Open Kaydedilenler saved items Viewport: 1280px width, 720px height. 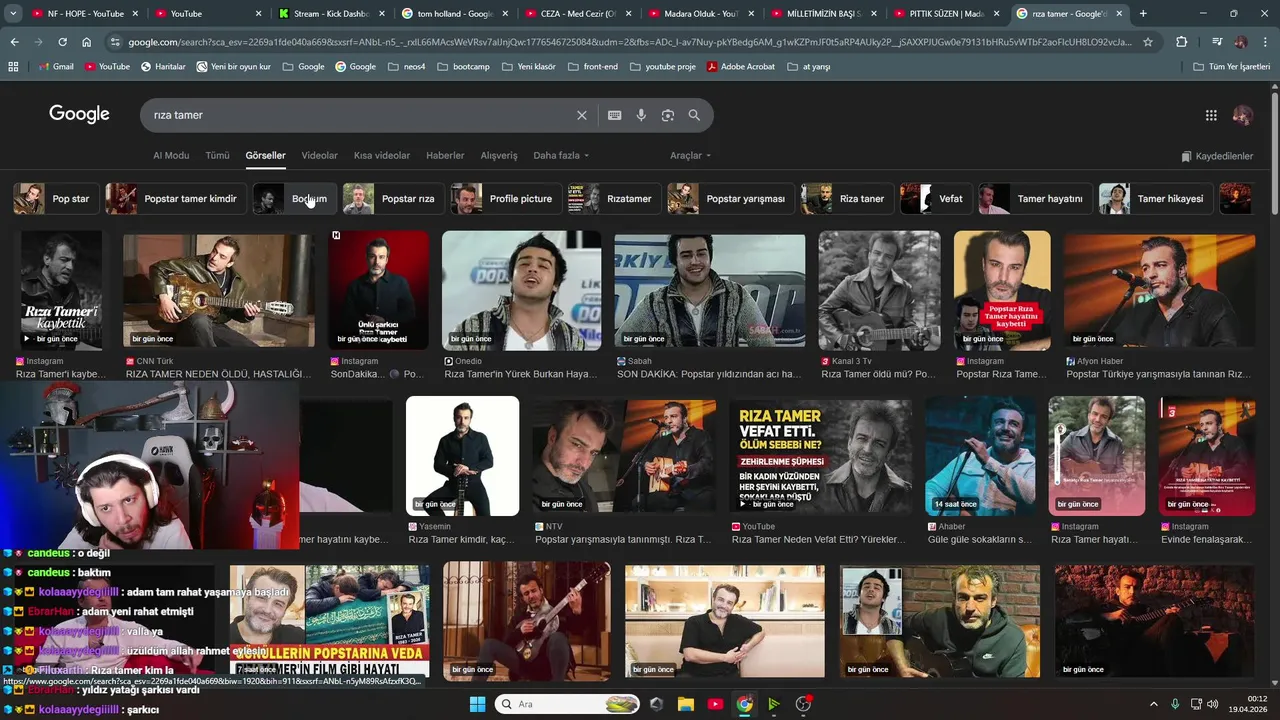[x=1217, y=156]
